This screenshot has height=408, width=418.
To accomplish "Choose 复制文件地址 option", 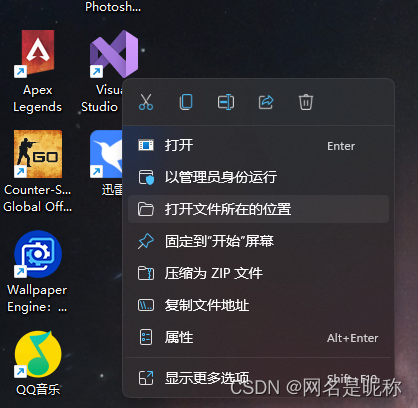I will pos(258,305).
